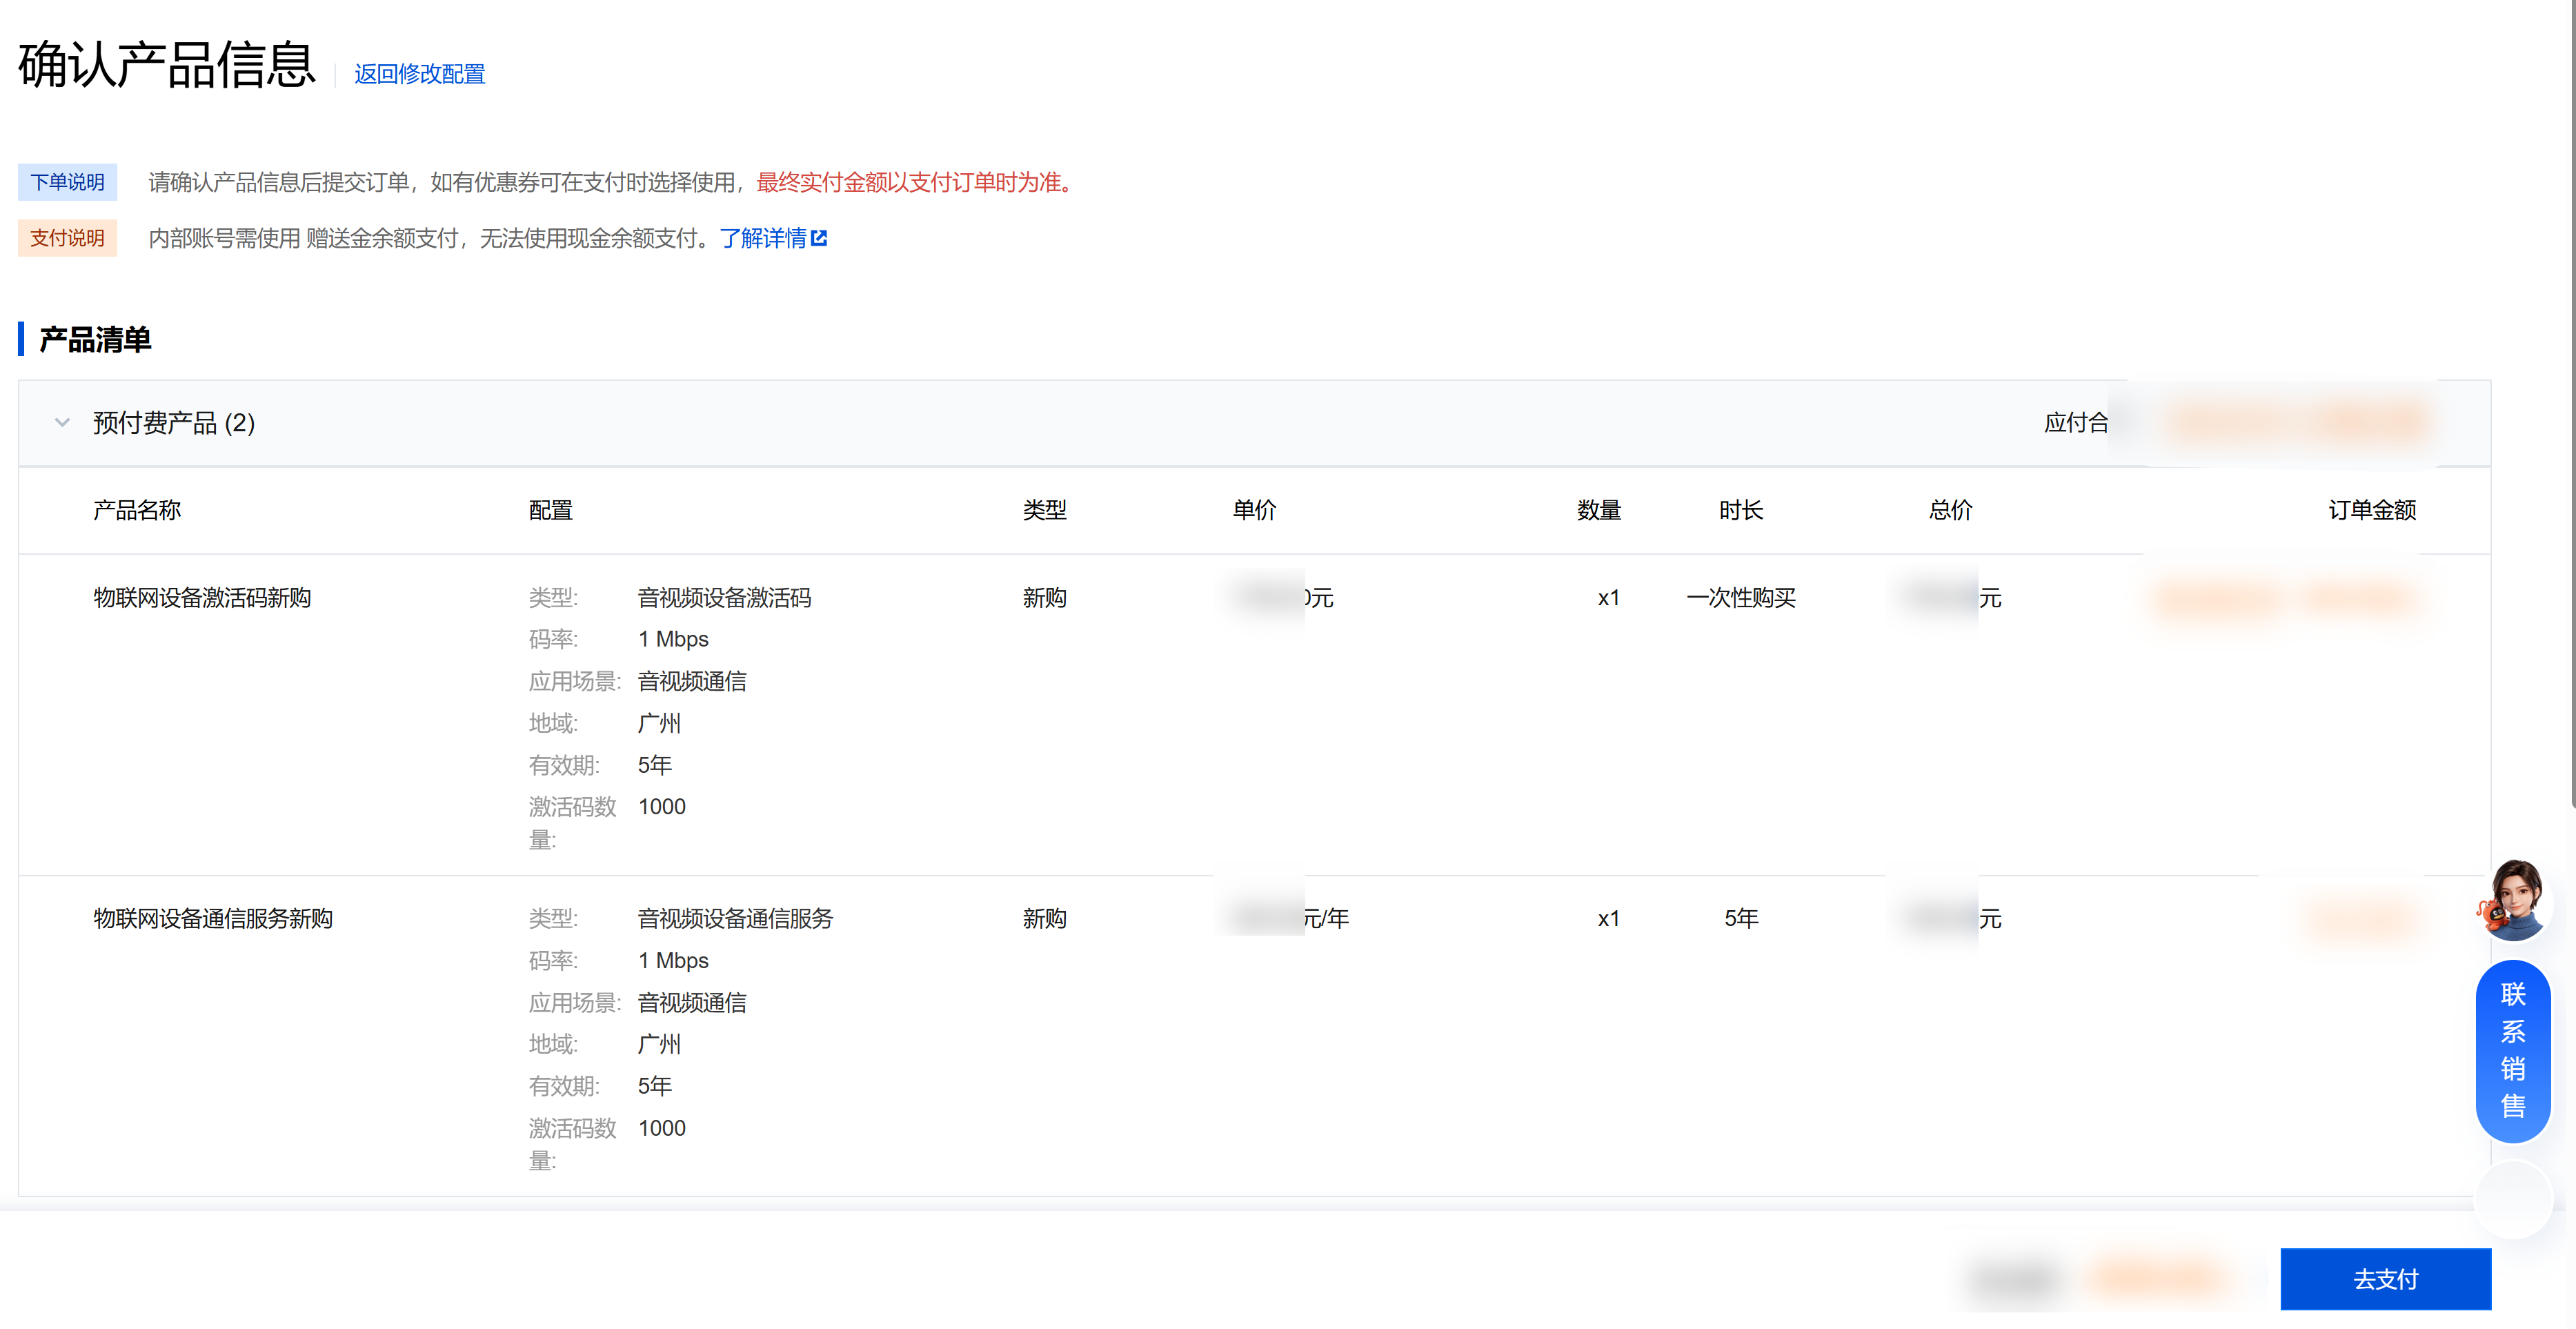
Task: Click the 单价 column header
Action: tap(1254, 510)
